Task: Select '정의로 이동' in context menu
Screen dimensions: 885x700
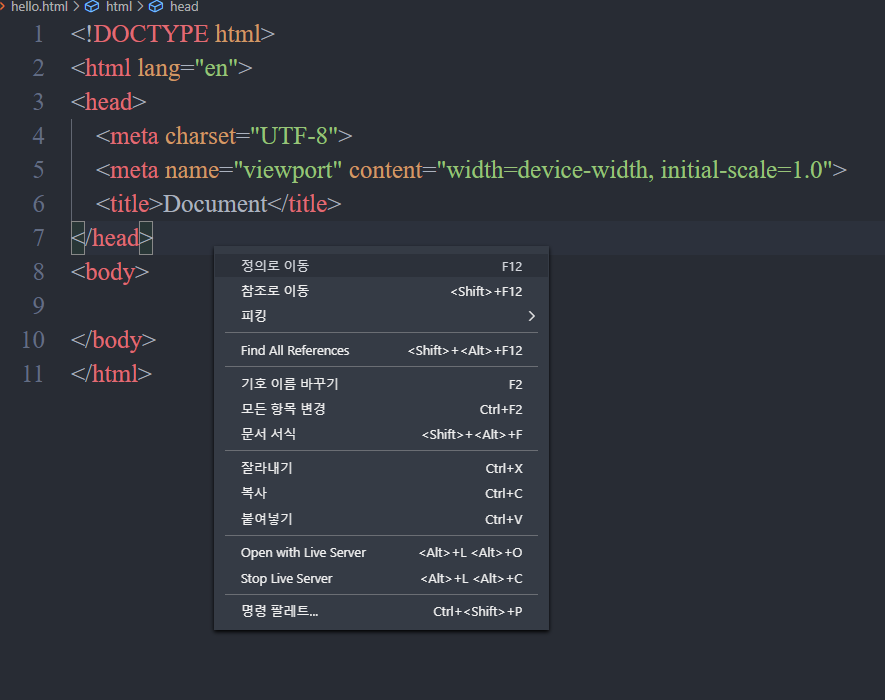Action: 381,266
